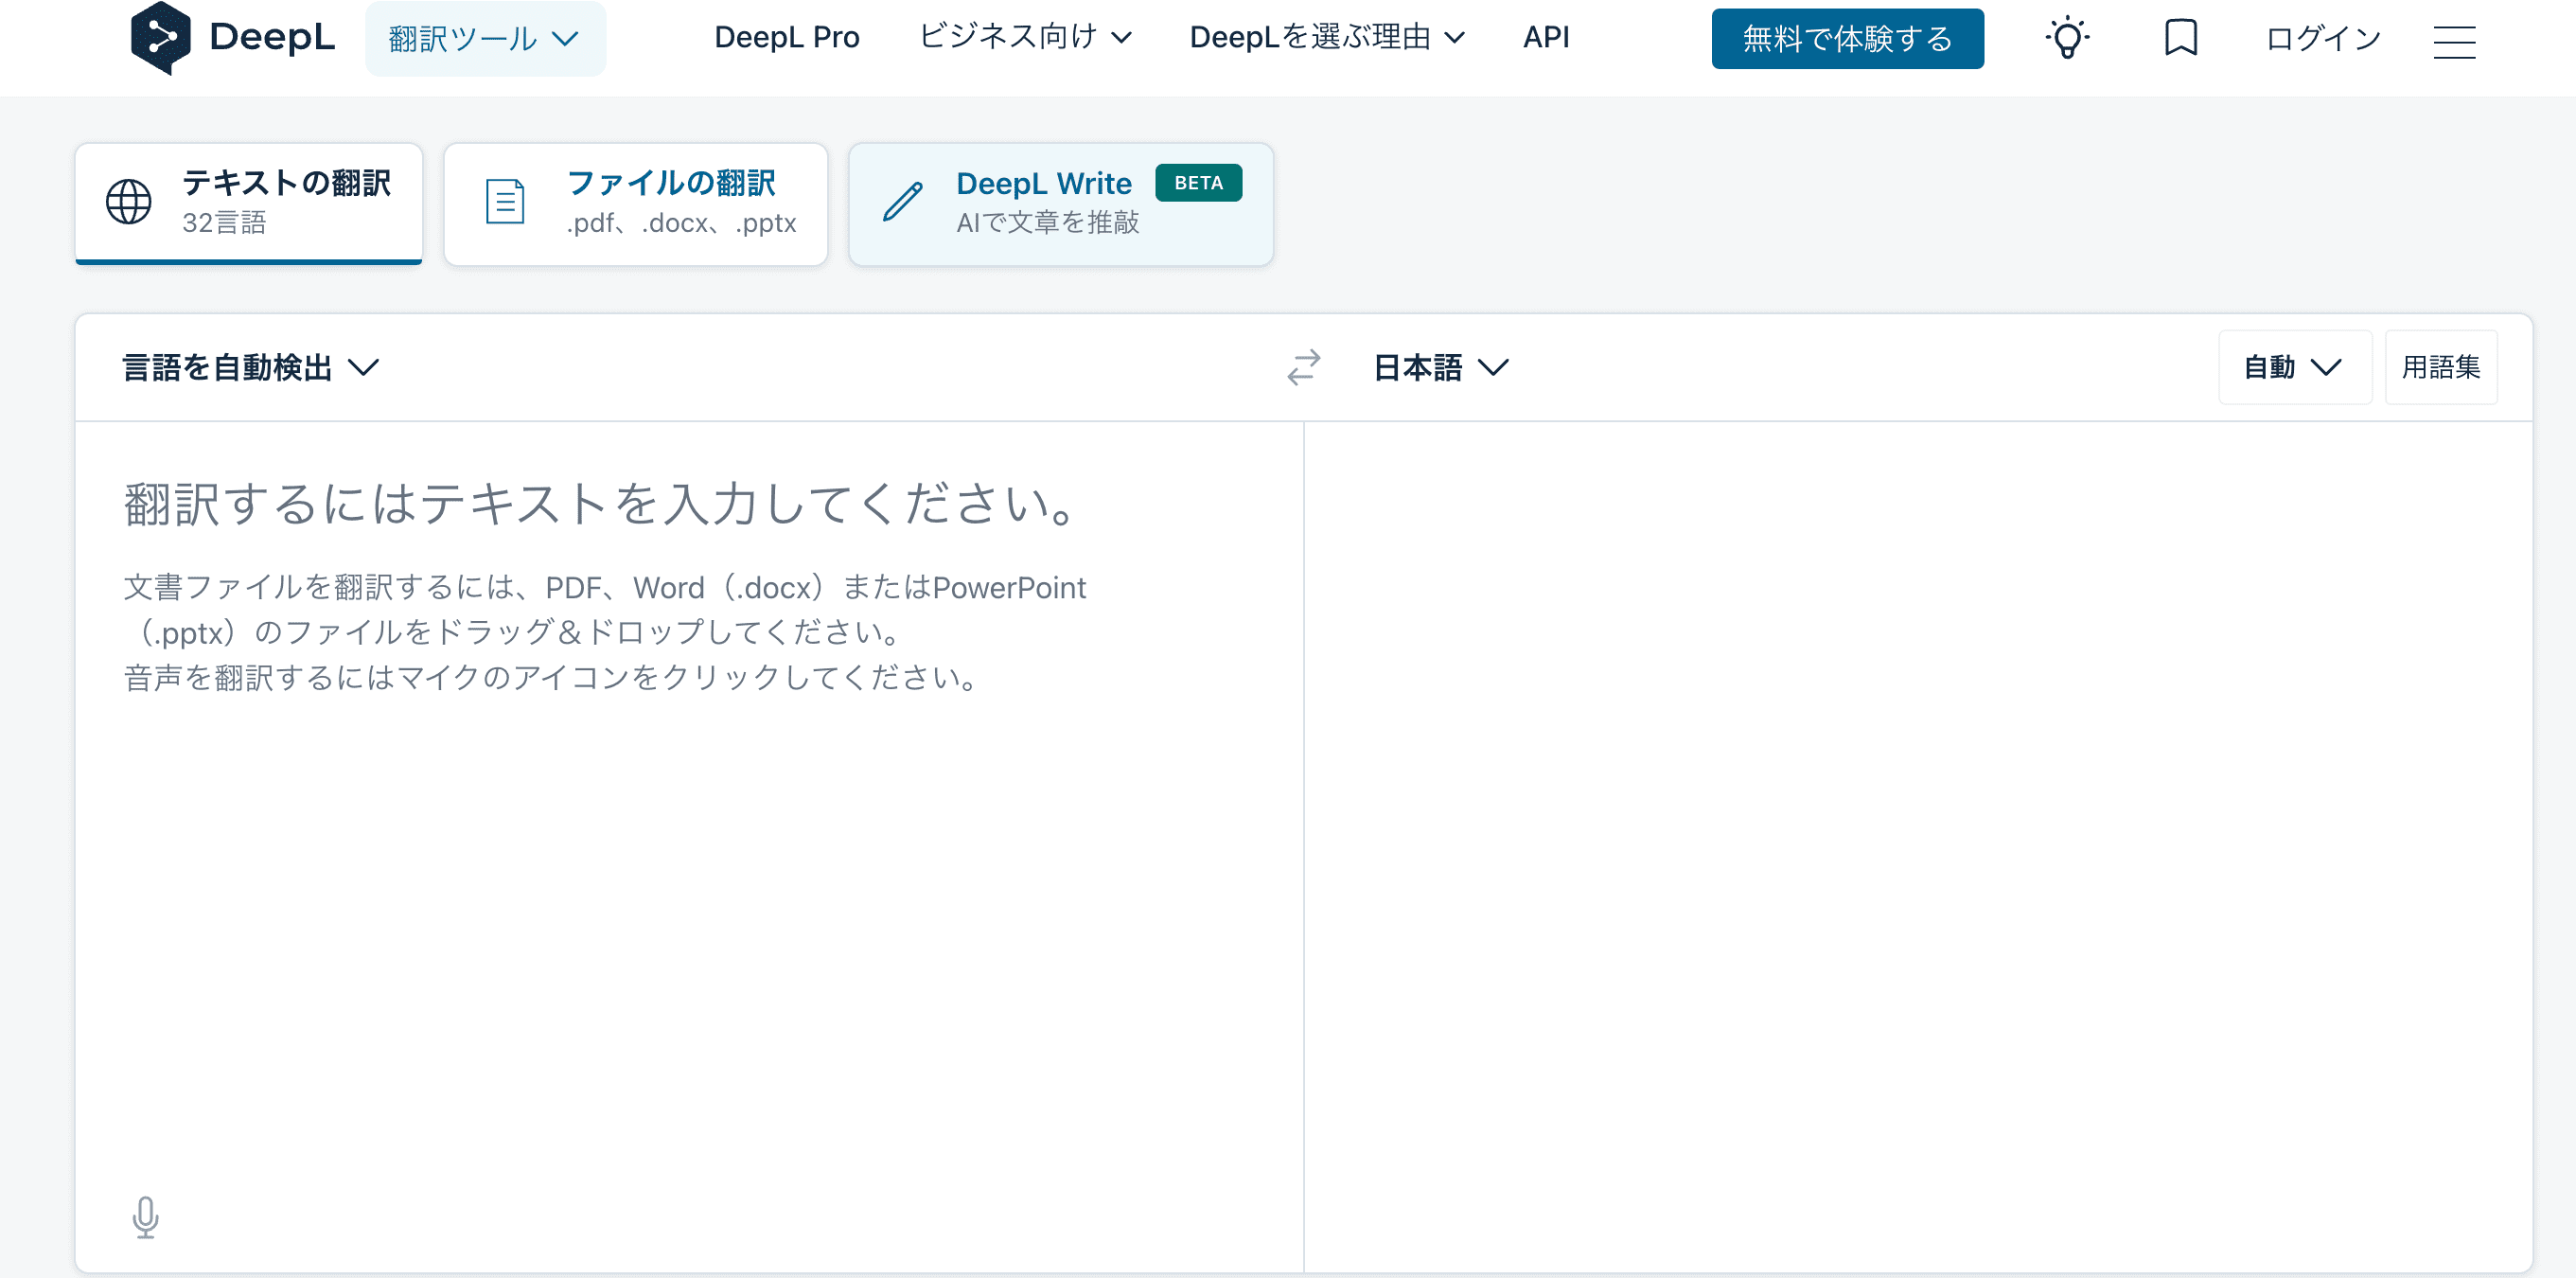Click into the source text input area

(690, 850)
